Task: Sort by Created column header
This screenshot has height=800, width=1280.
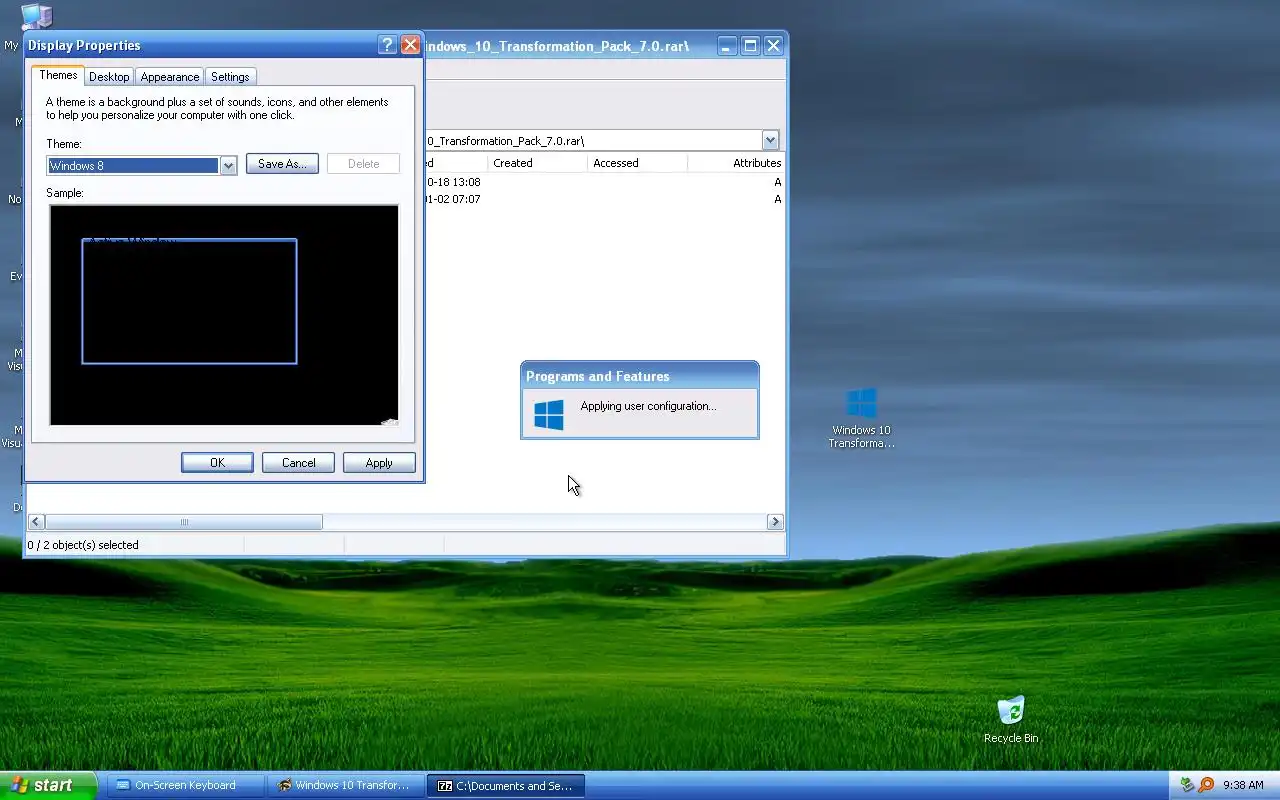Action: (538, 163)
